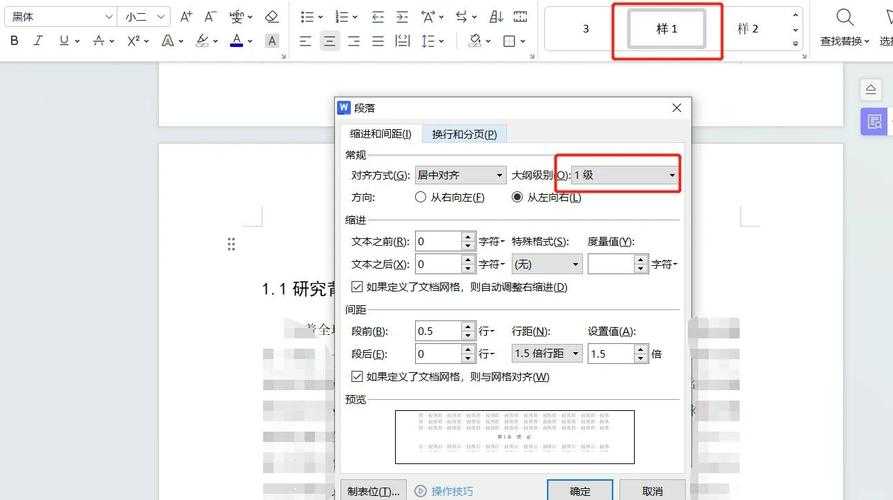Viewport: 893px width, 500px height.
Task: Decrease paragraph indent
Action: point(378,17)
